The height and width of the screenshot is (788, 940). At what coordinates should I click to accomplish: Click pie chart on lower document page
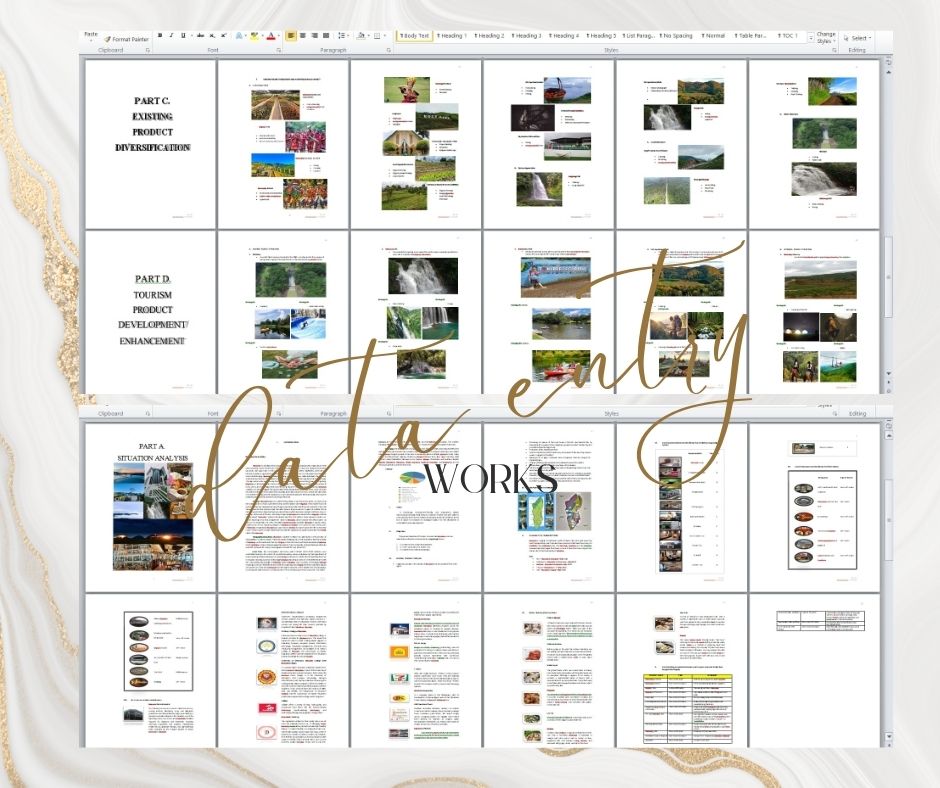coord(411,478)
